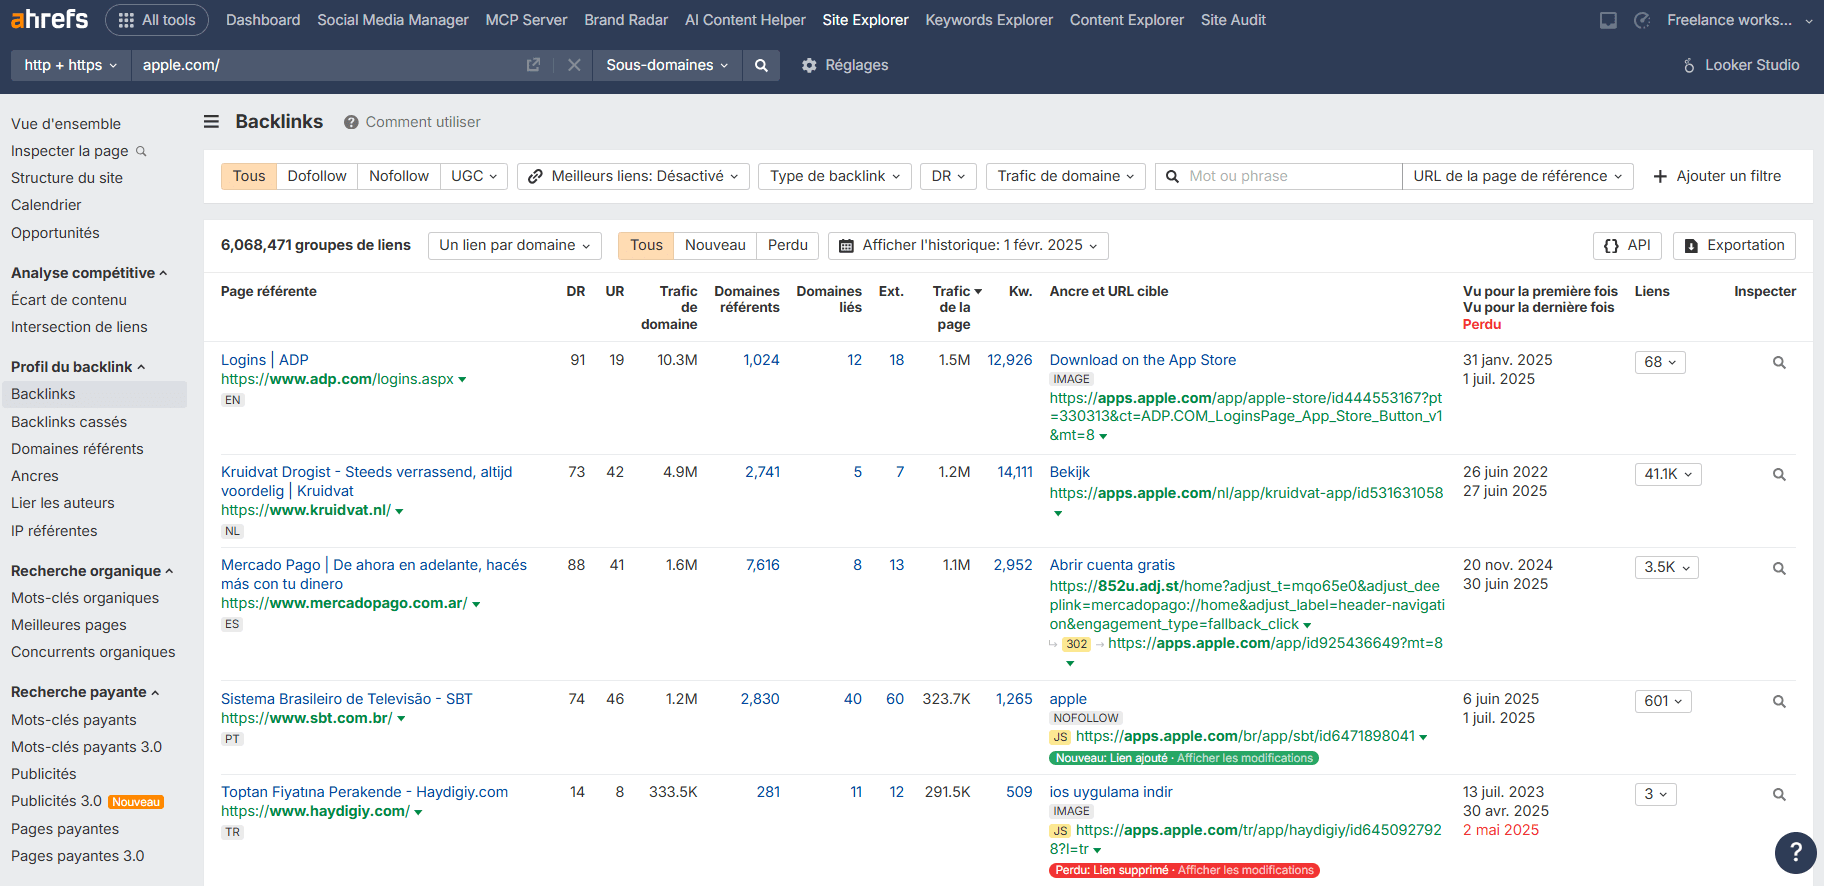The image size is (1824, 886).
Task: Click the Ahrefs logo
Action: pyautogui.click(x=49, y=19)
